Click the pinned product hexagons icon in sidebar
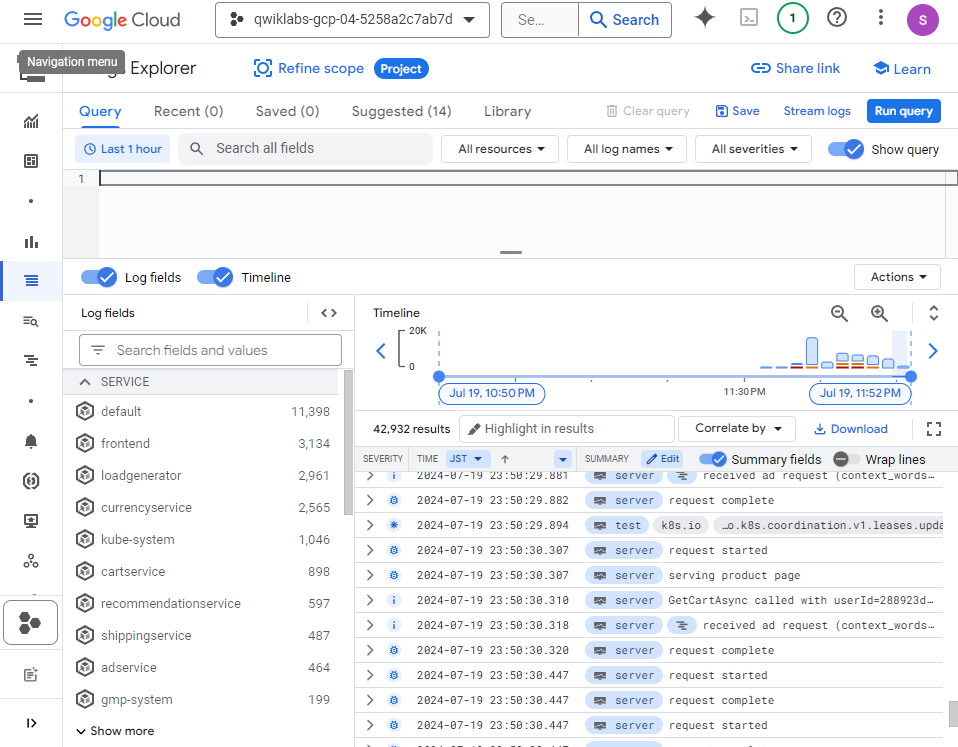The width and height of the screenshot is (958, 747). pos(30,623)
